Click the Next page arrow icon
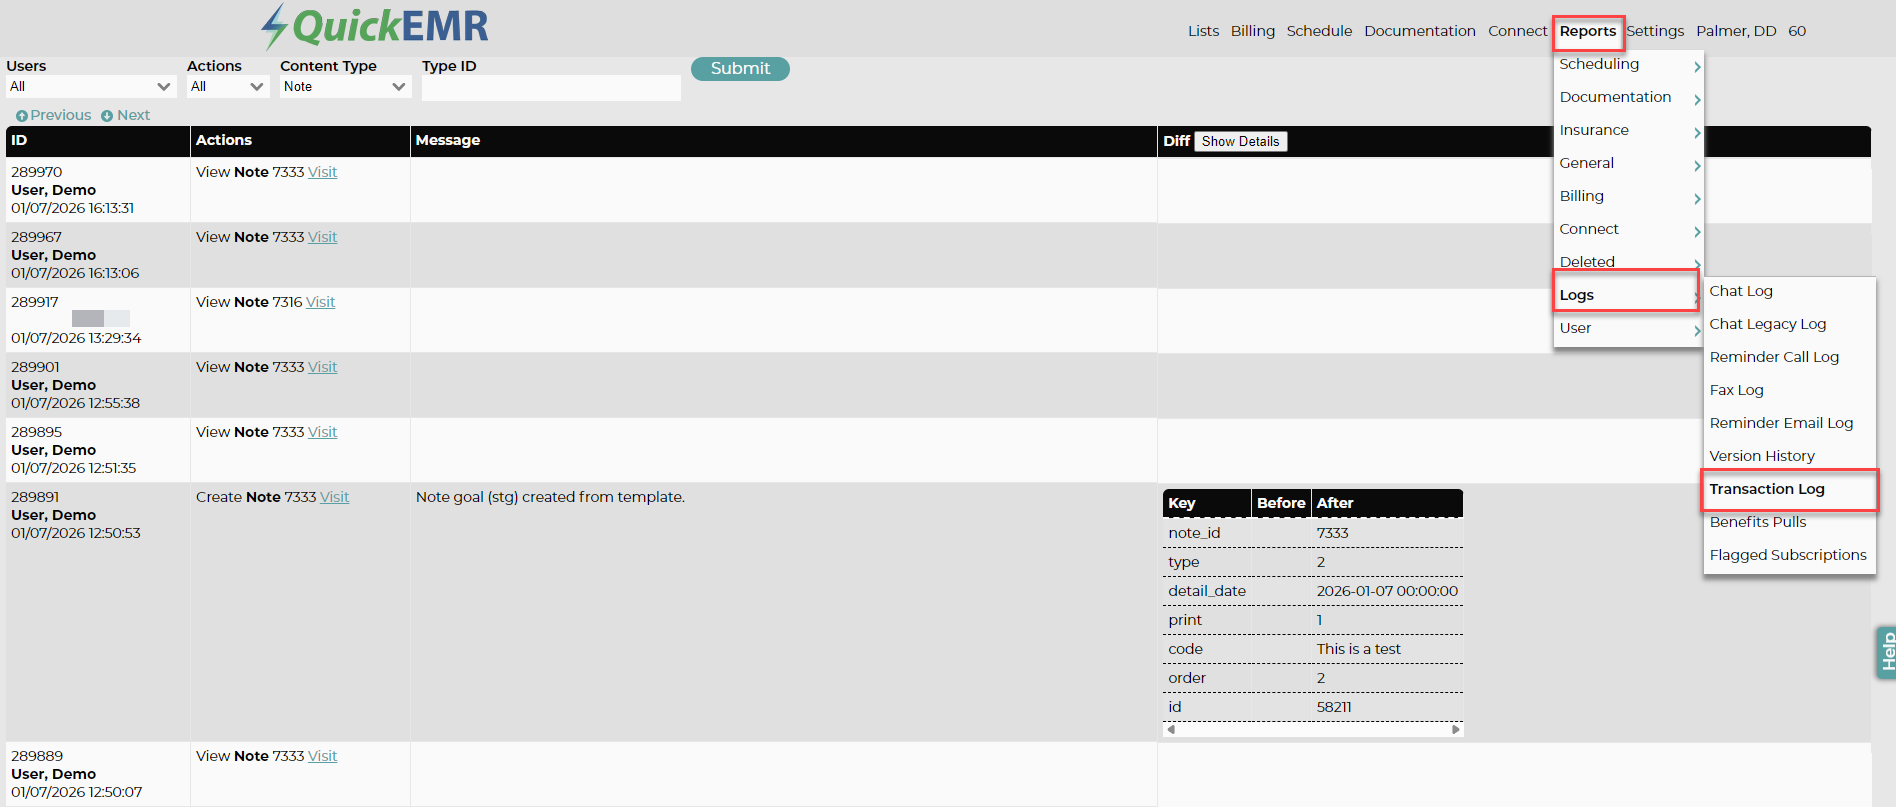Viewport: 1896px width, 807px height. point(107,116)
